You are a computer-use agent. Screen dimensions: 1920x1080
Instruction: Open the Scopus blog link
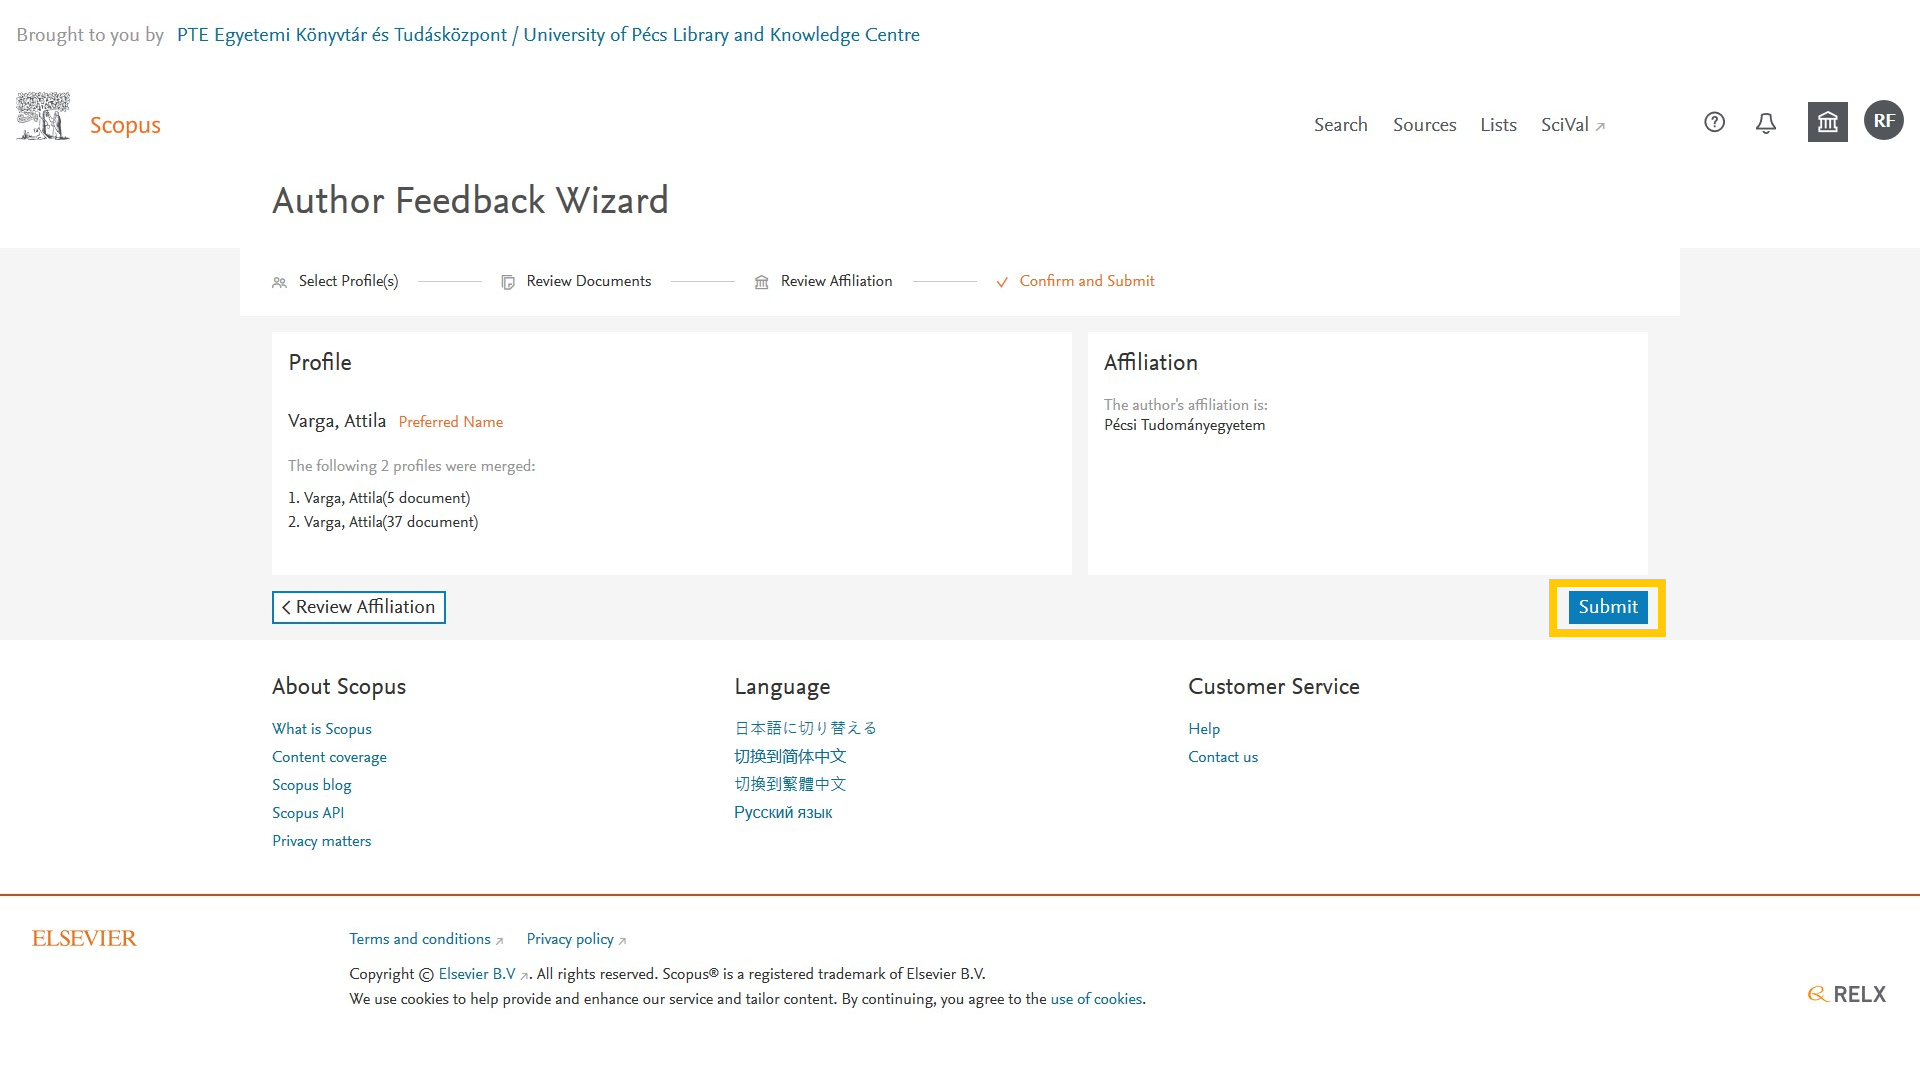tap(312, 785)
